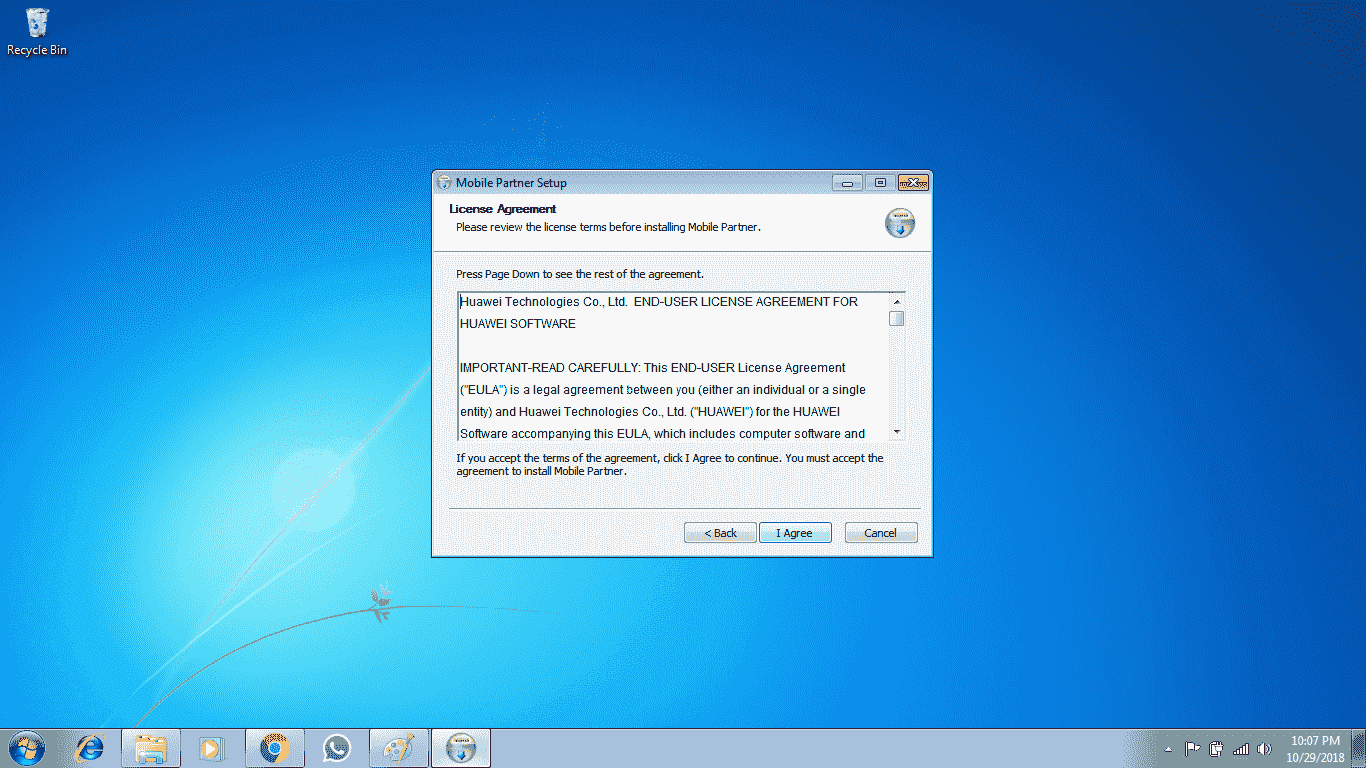The height and width of the screenshot is (768, 1366).
Task: Click the 'License Agreement' heading text
Action: point(503,209)
